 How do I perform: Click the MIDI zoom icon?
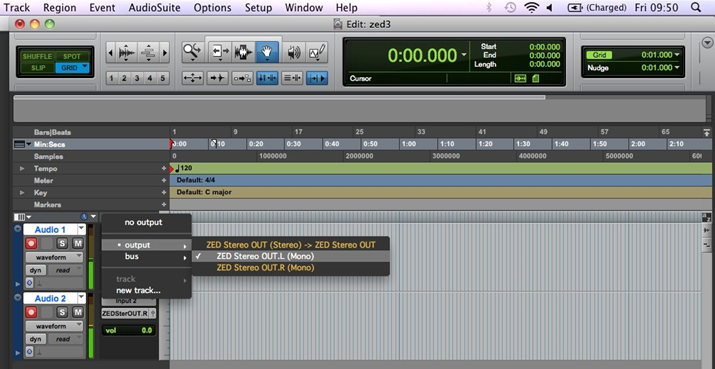click(x=149, y=53)
